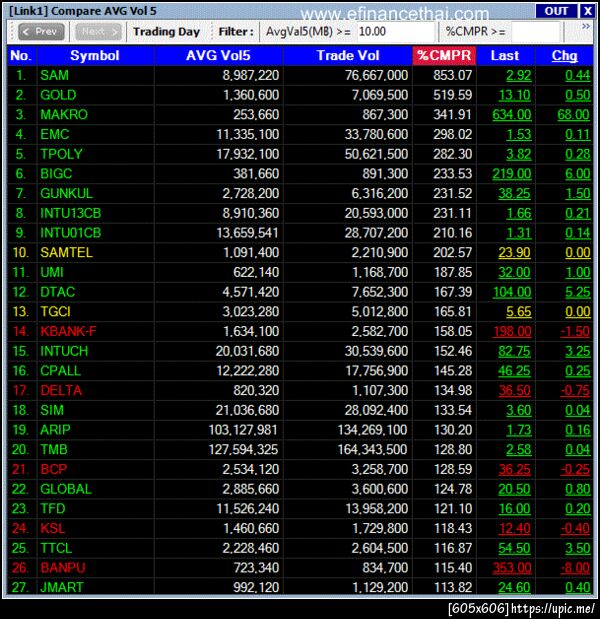This screenshot has width=600, height=619.
Task: Click the Prev navigation button
Action: coord(41,32)
